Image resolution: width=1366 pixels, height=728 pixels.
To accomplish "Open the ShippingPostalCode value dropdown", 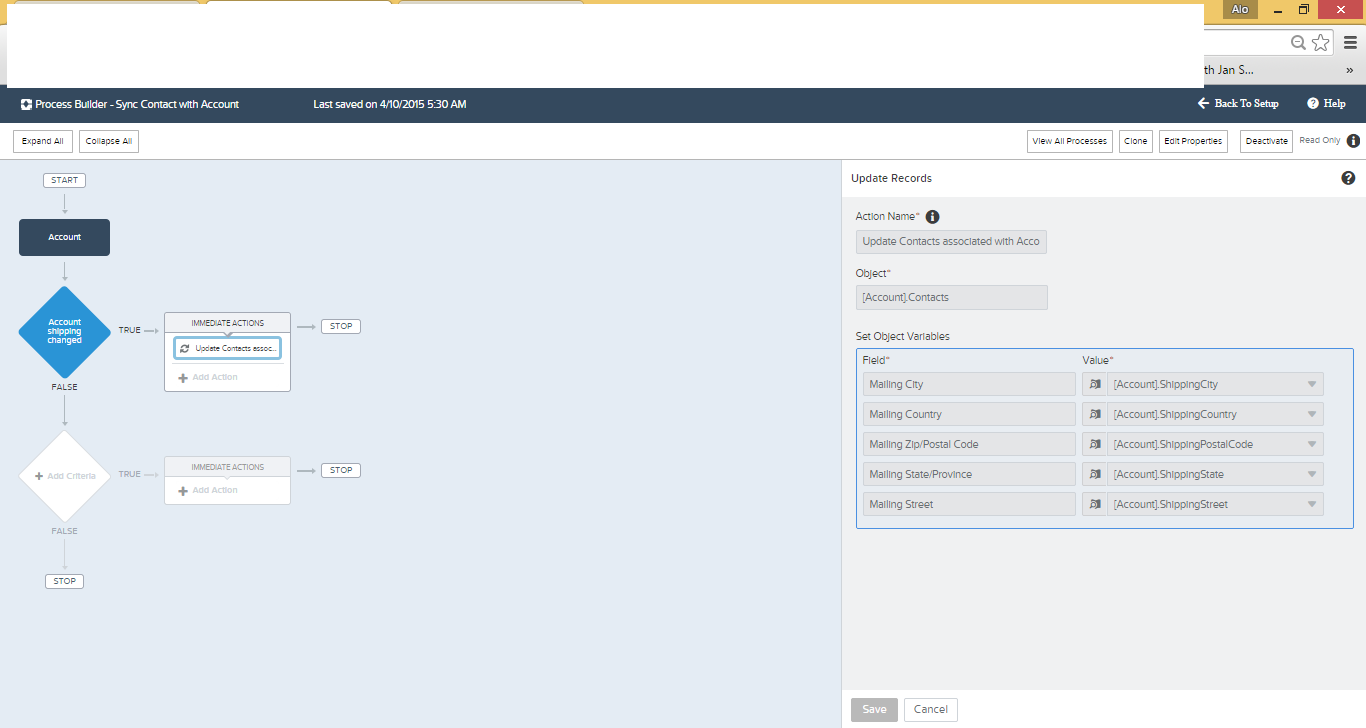I will tap(1312, 445).
